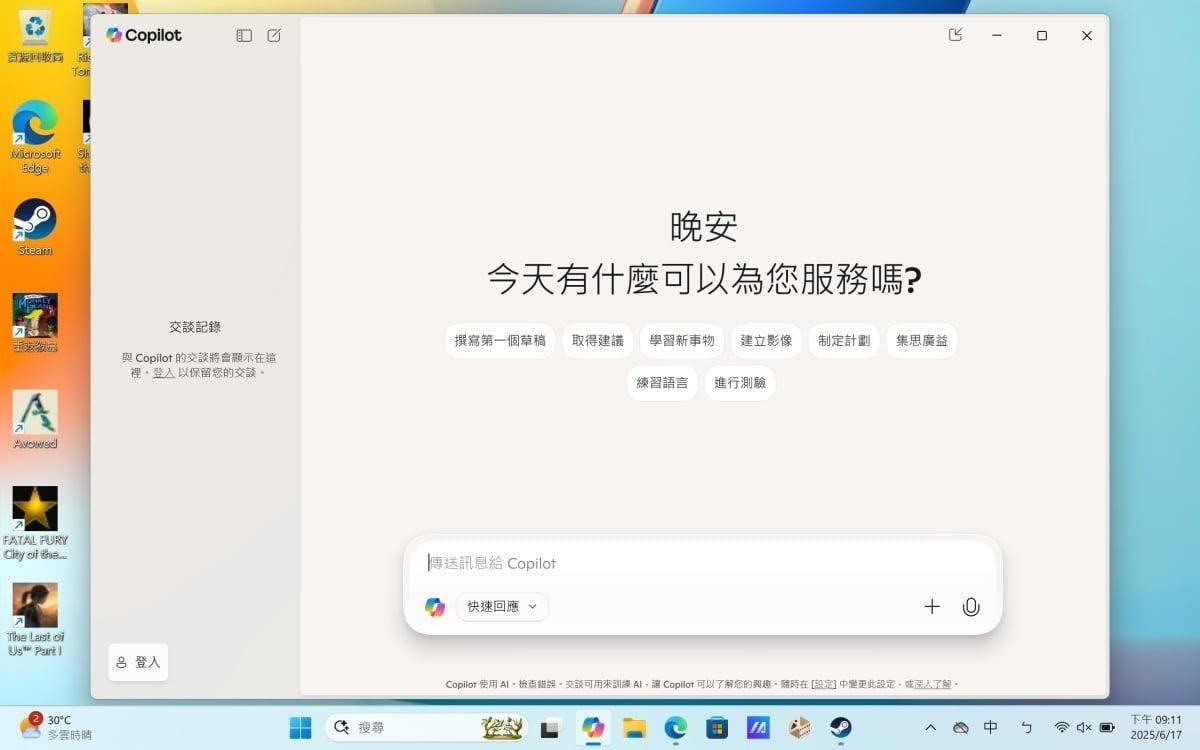Viewport: 1200px width, 750px height.
Task: Click the 撰寫第一個草稿 suggestion chip
Action: (x=500, y=341)
